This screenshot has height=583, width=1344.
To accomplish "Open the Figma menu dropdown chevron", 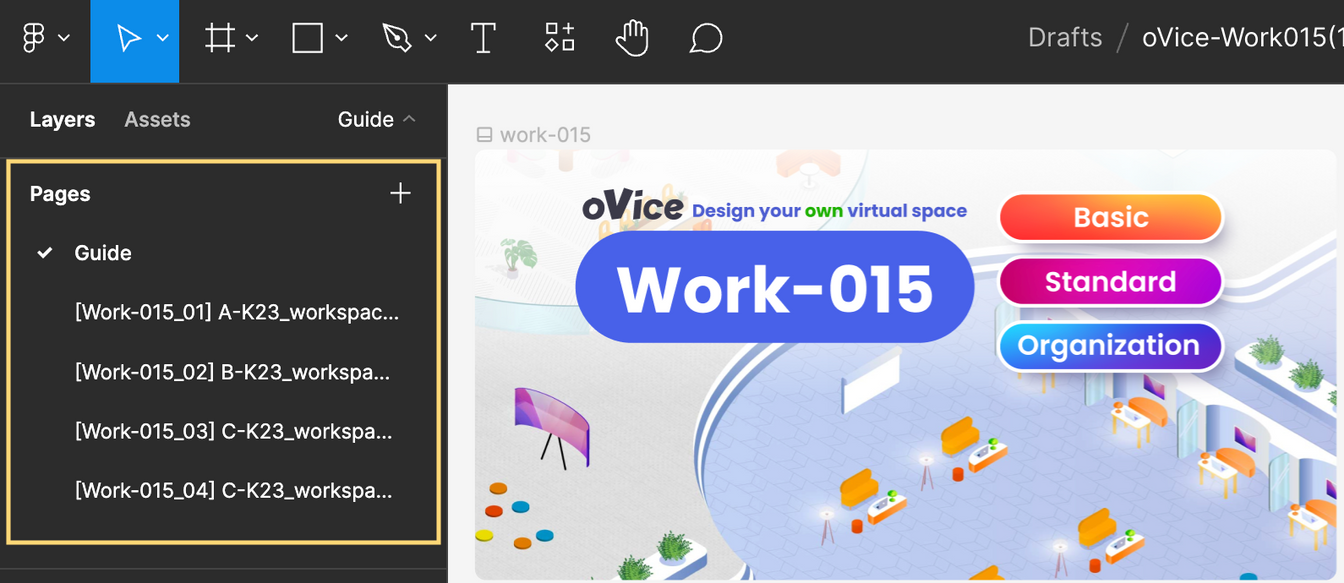I will coord(64,38).
